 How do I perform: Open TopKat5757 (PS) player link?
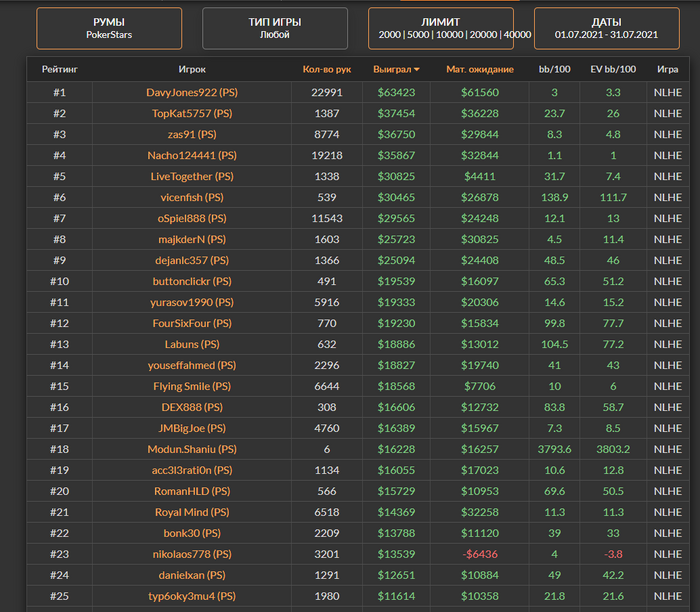click(191, 113)
